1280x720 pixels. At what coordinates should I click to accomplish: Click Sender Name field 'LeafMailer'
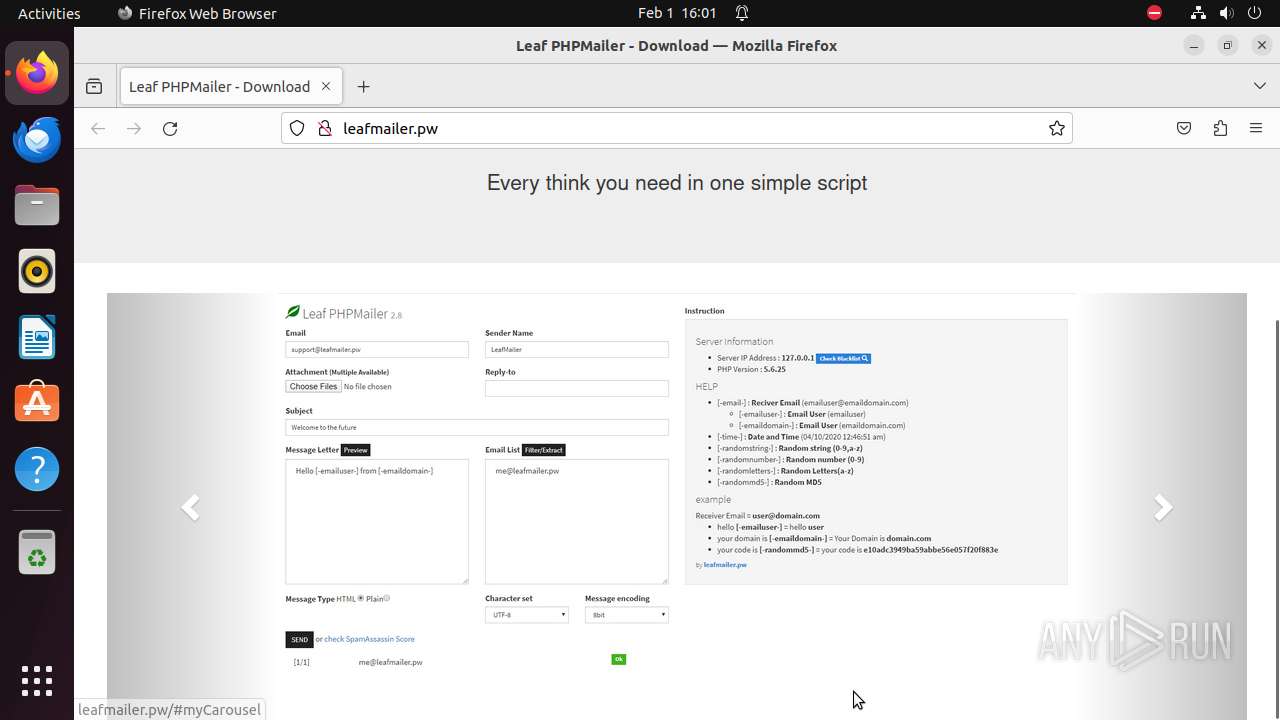pyautogui.click(x=577, y=349)
